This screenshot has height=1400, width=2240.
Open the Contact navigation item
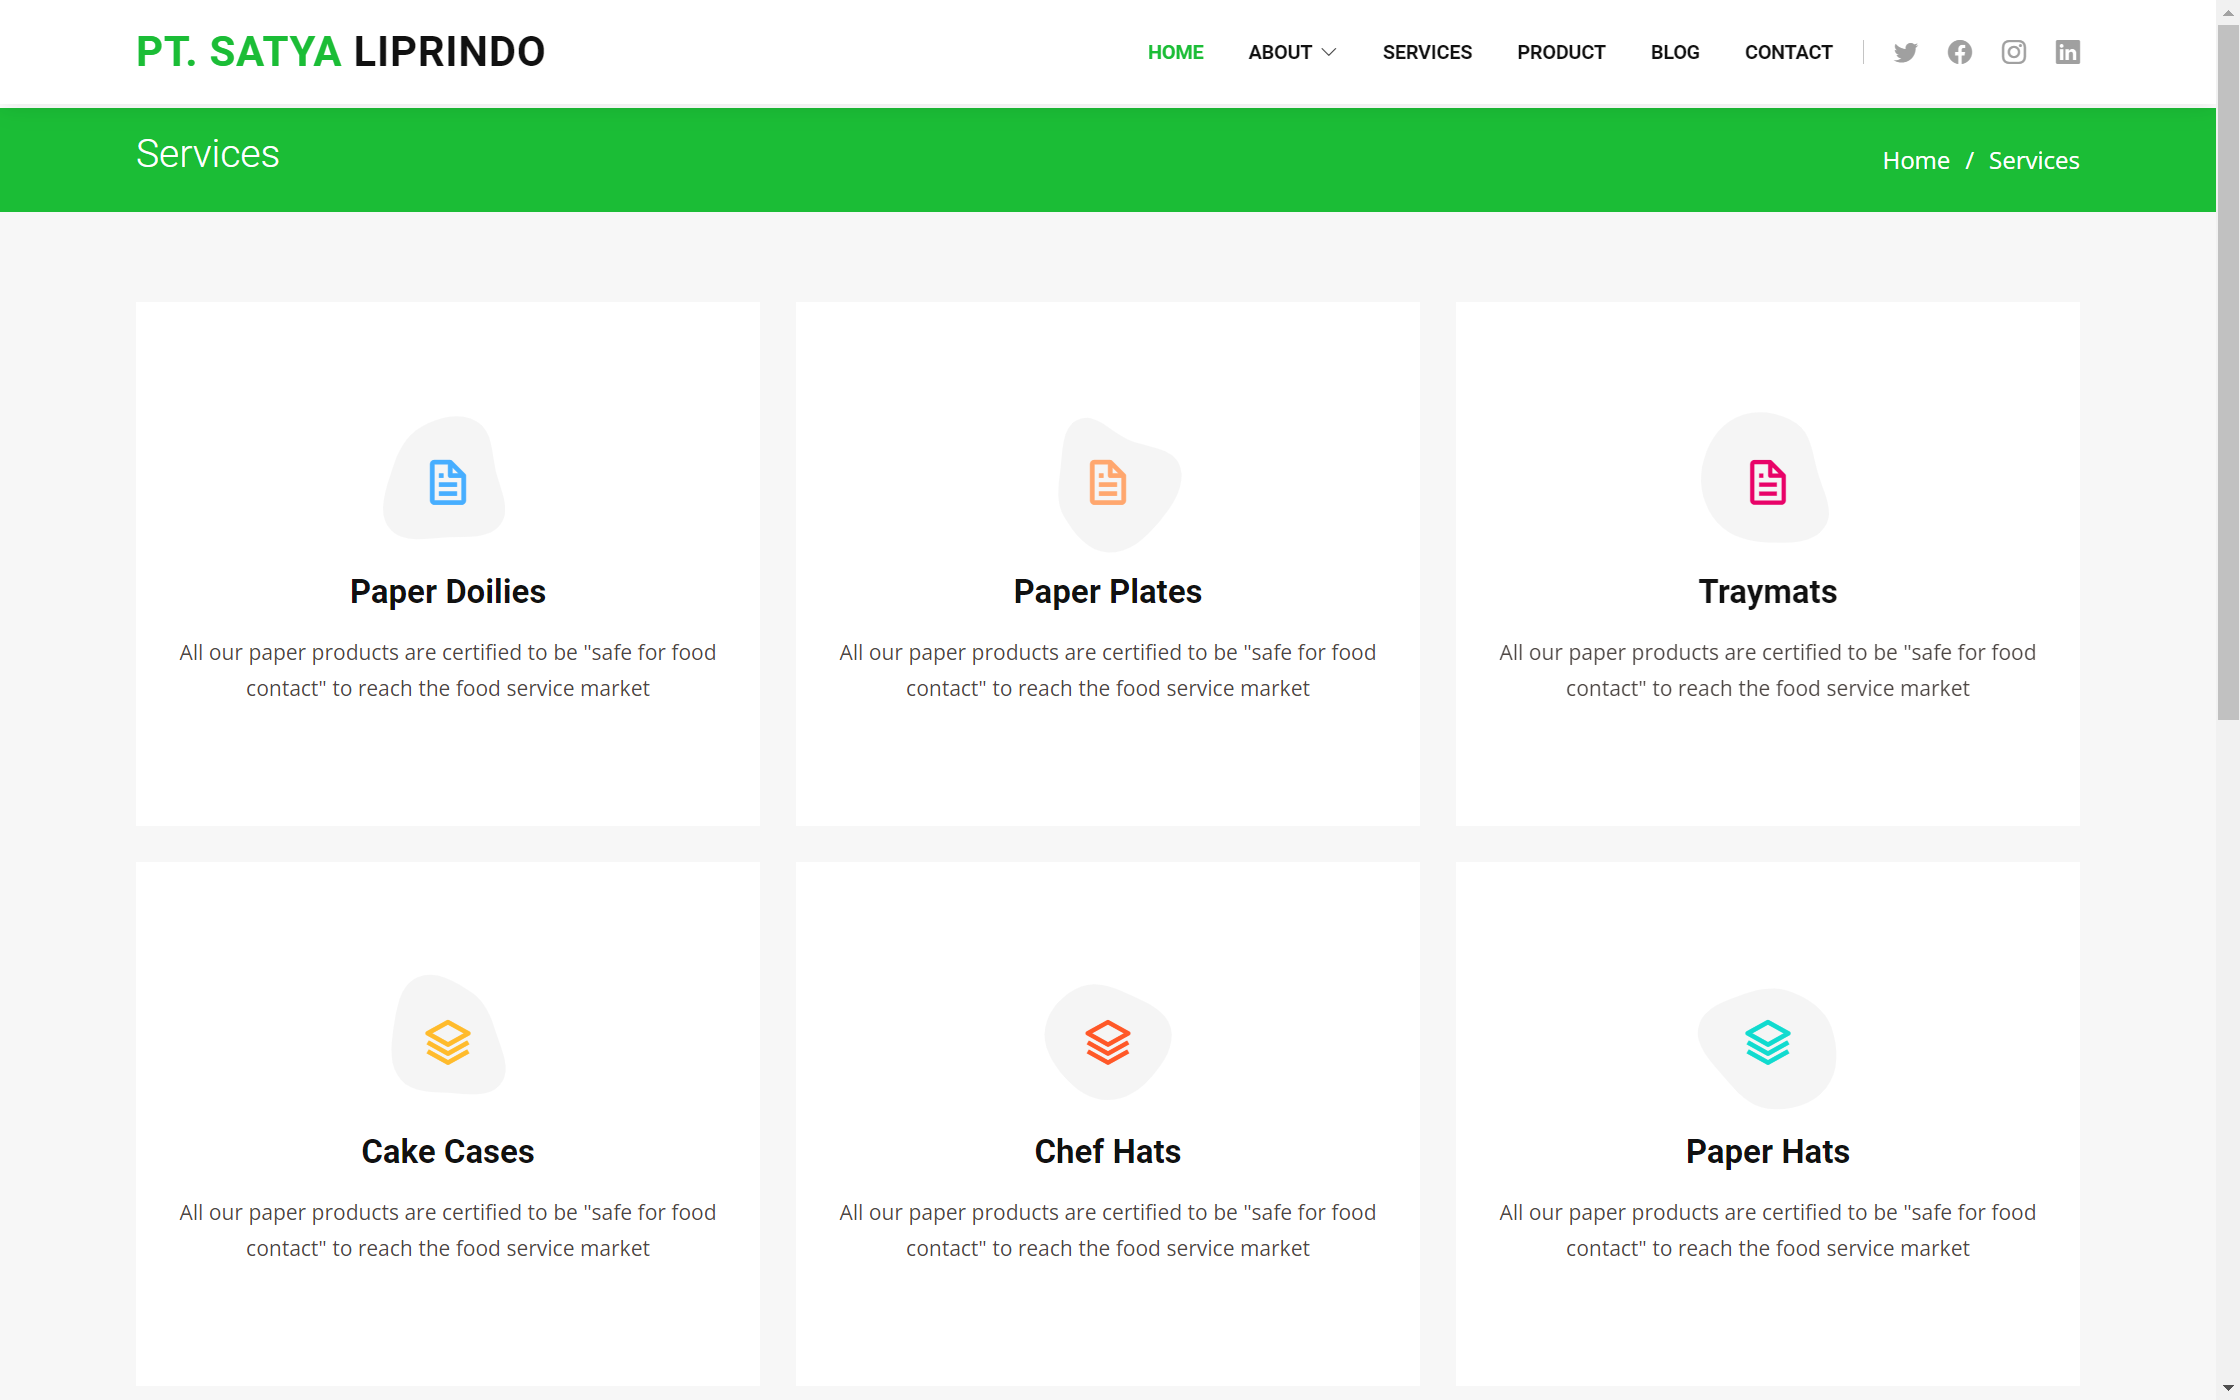tap(1788, 52)
